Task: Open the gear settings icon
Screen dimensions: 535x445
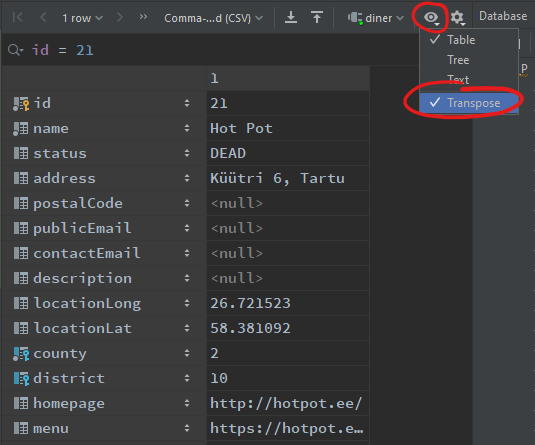Action: click(457, 18)
